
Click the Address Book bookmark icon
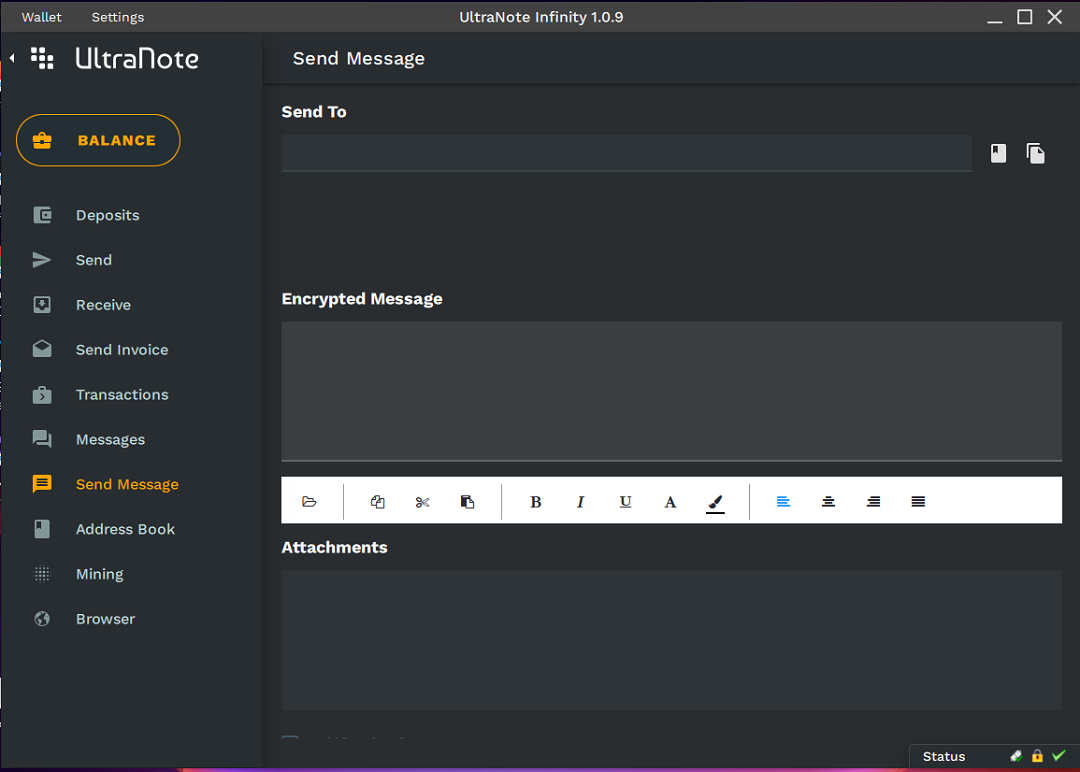(42, 529)
